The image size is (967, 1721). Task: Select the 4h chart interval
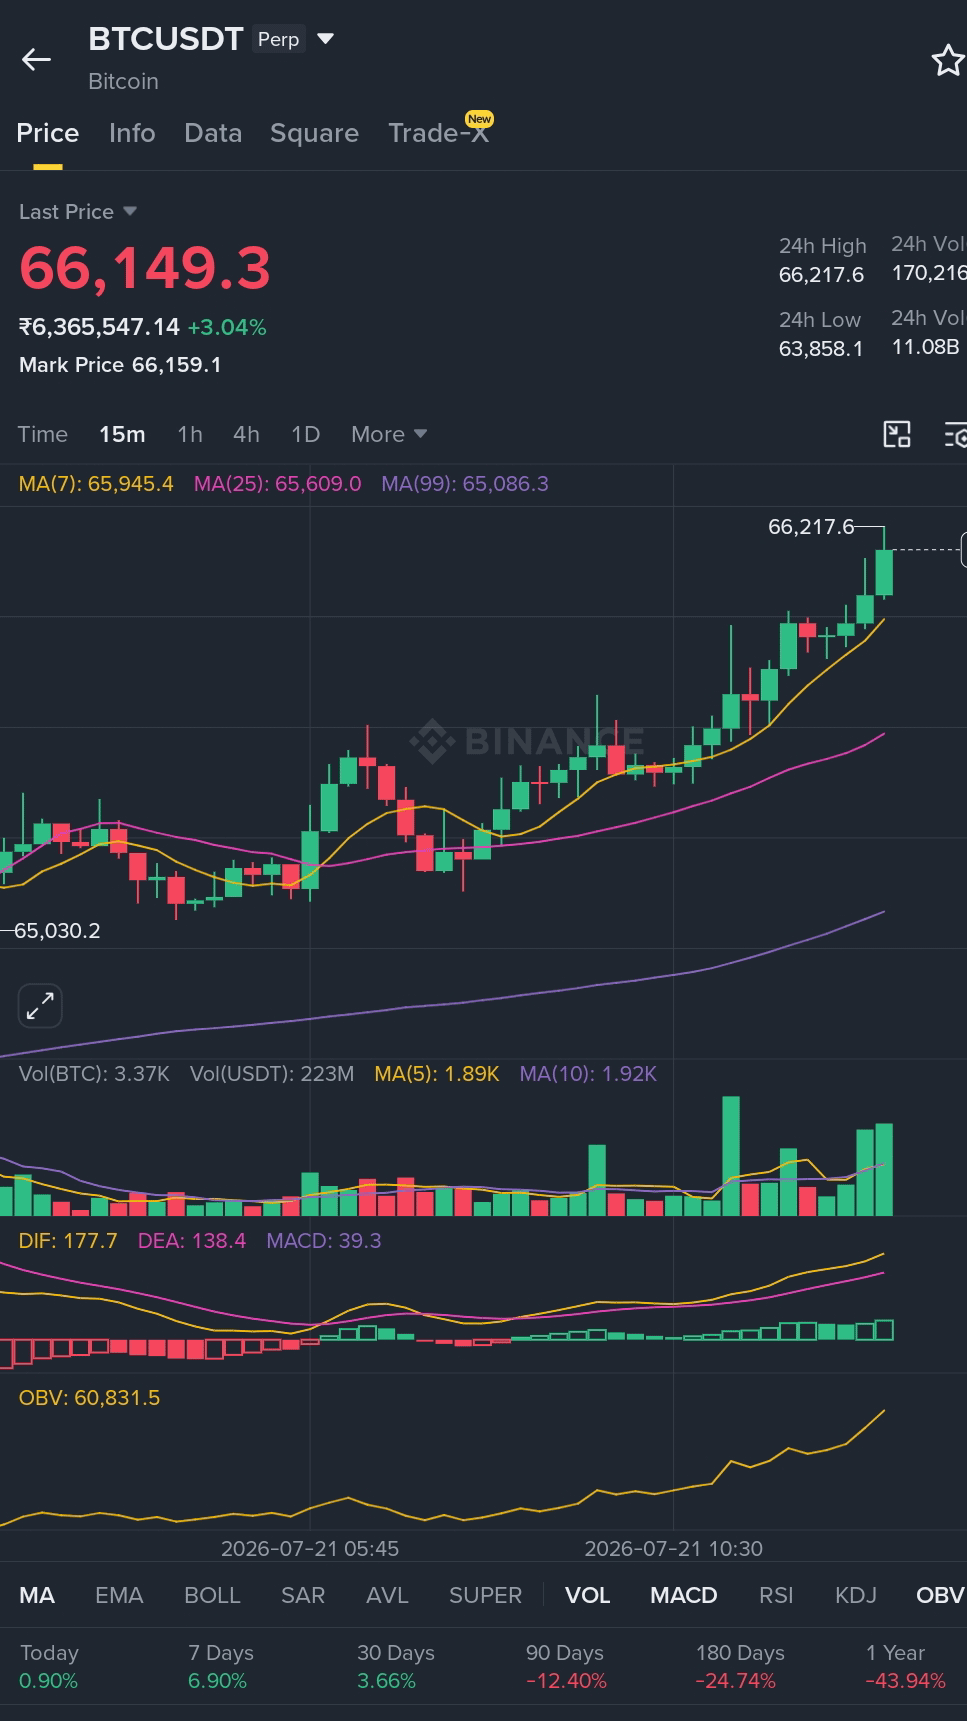(246, 434)
